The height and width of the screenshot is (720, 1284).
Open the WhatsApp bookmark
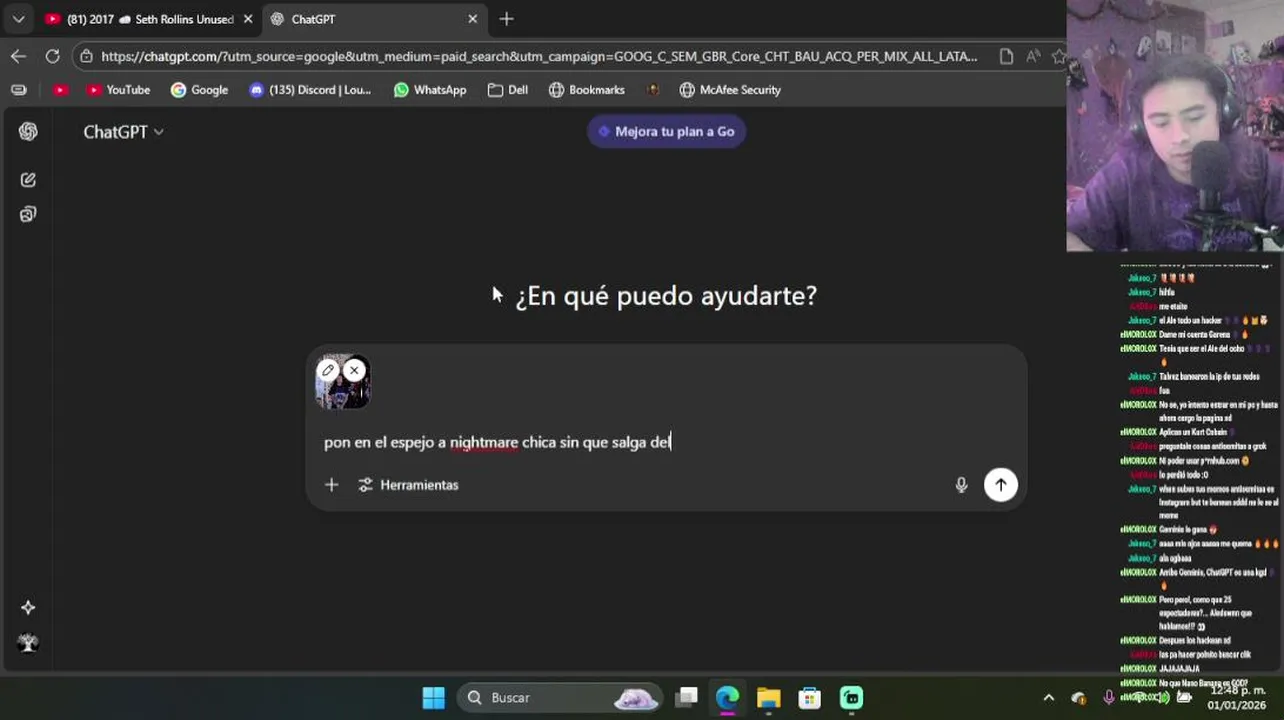click(x=430, y=90)
